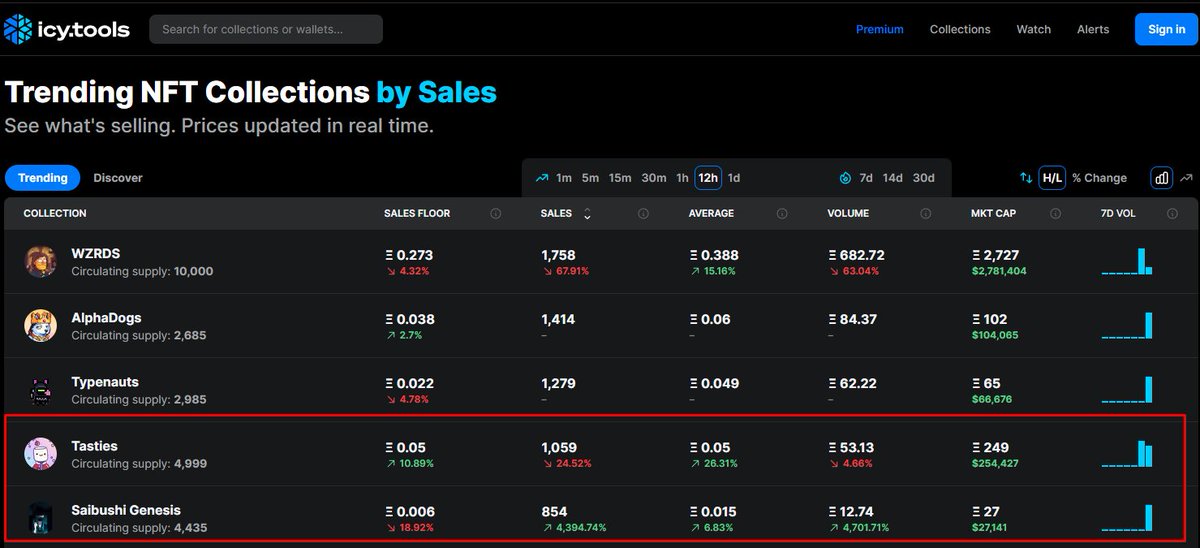Switch to bar chart view icon
1200x548 pixels.
pos(1161,178)
